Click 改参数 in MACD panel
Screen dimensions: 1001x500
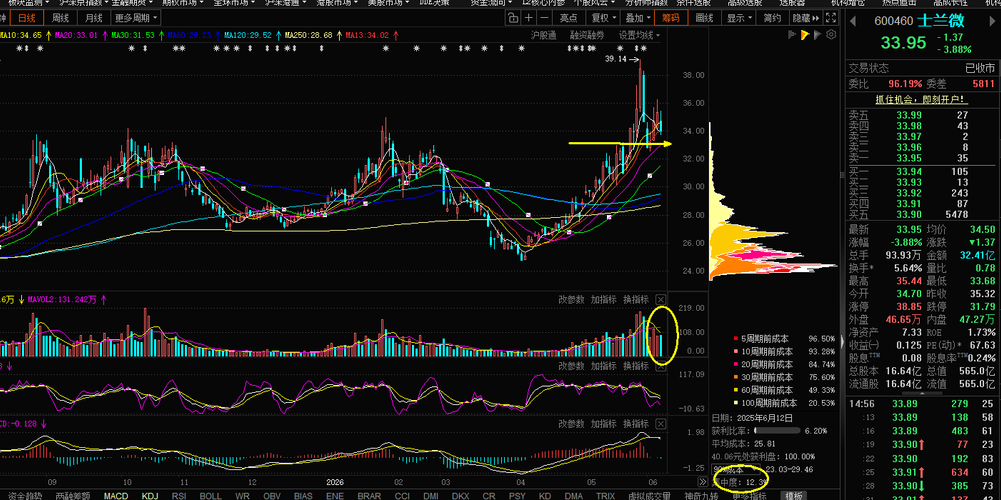click(571, 423)
